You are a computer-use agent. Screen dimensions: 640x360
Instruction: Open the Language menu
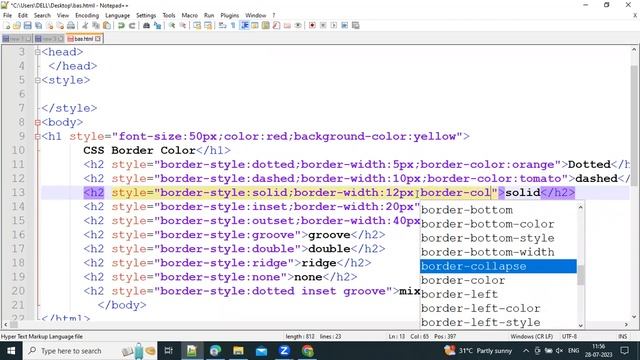117,15
